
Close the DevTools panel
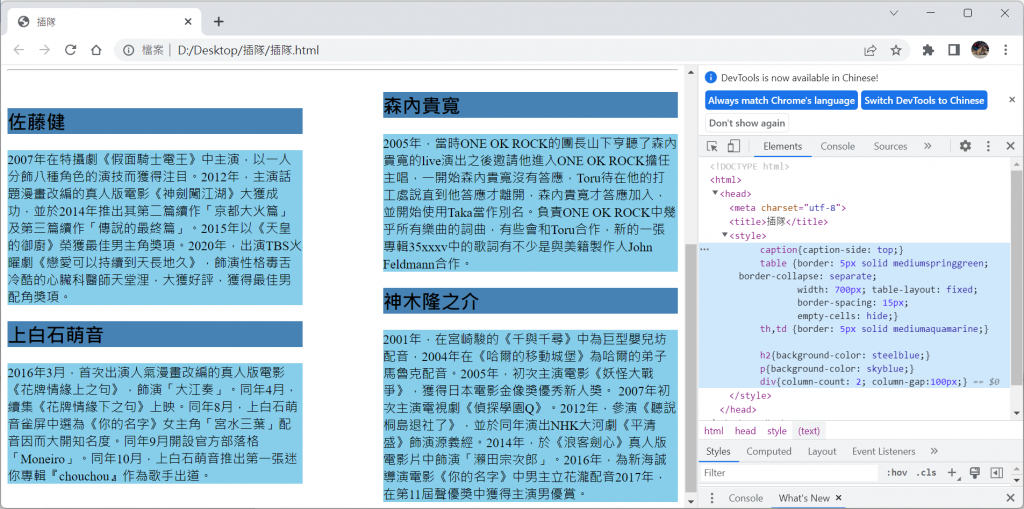(1010, 146)
